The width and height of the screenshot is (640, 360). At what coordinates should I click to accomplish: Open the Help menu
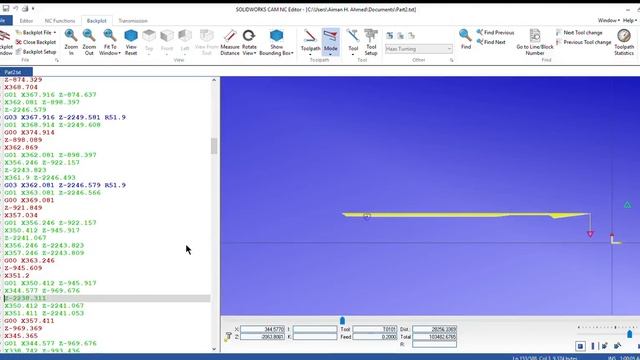click(630, 20)
